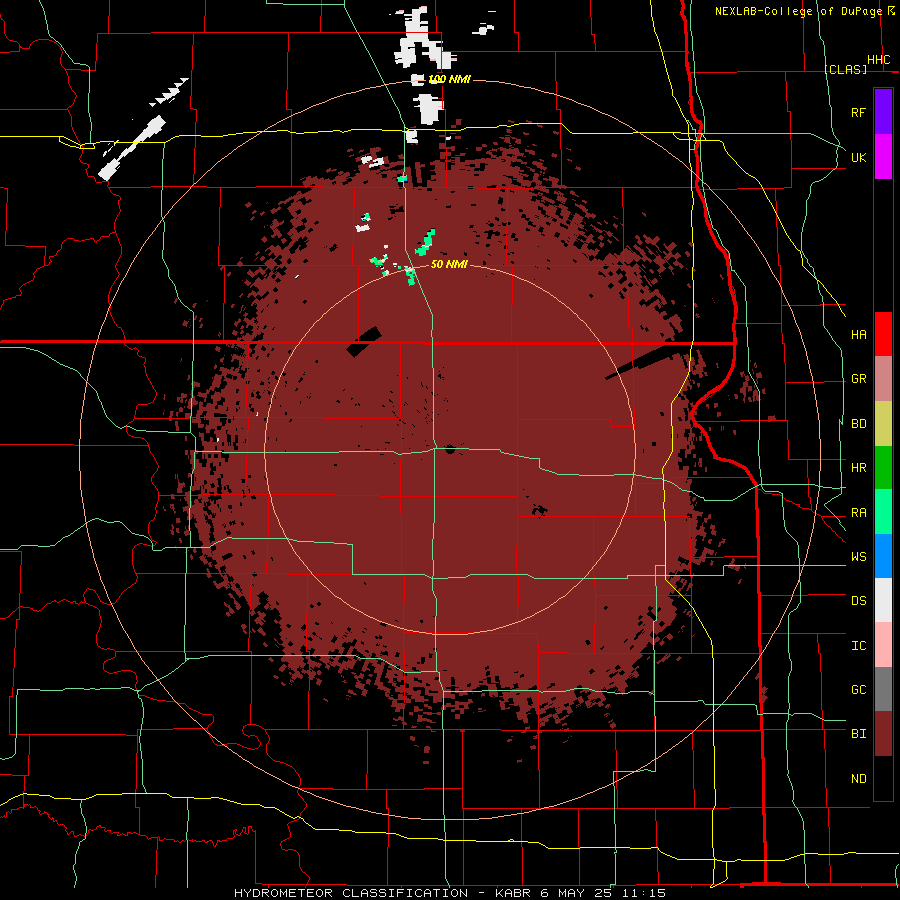Click the ND black legend swatch
Viewport: 900px width, 900px height.
[883, 778]
